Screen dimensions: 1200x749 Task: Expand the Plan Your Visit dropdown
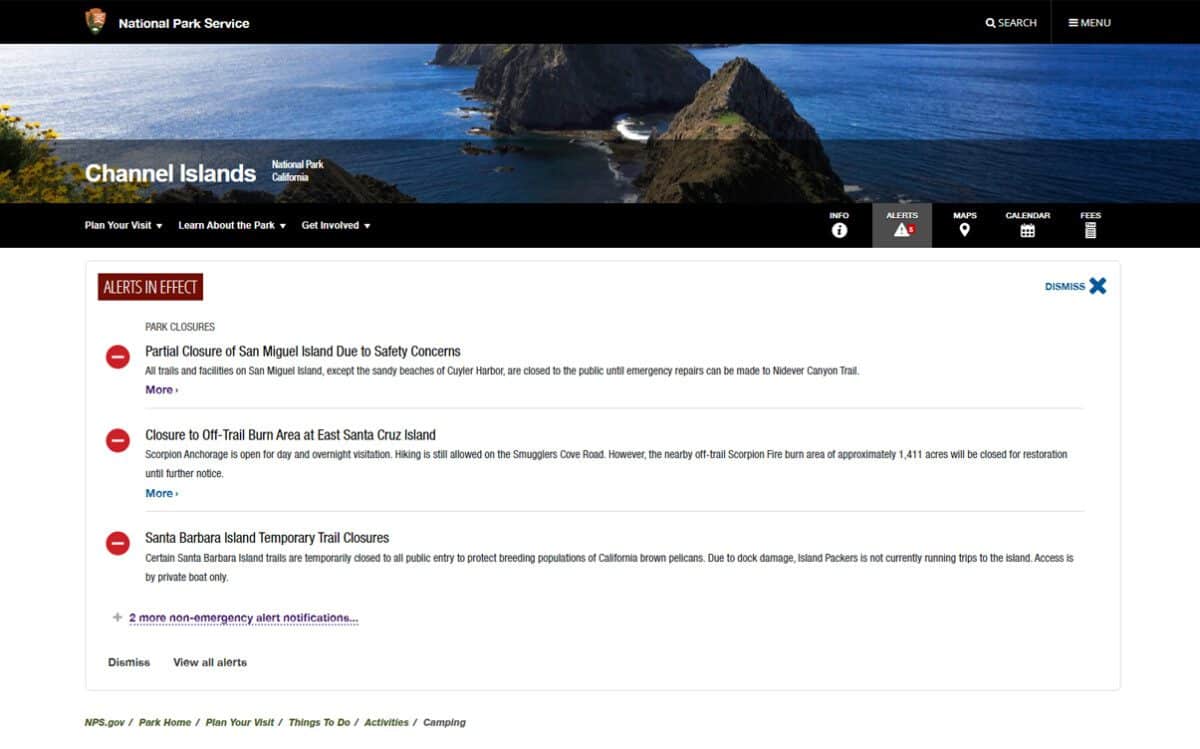124,226
